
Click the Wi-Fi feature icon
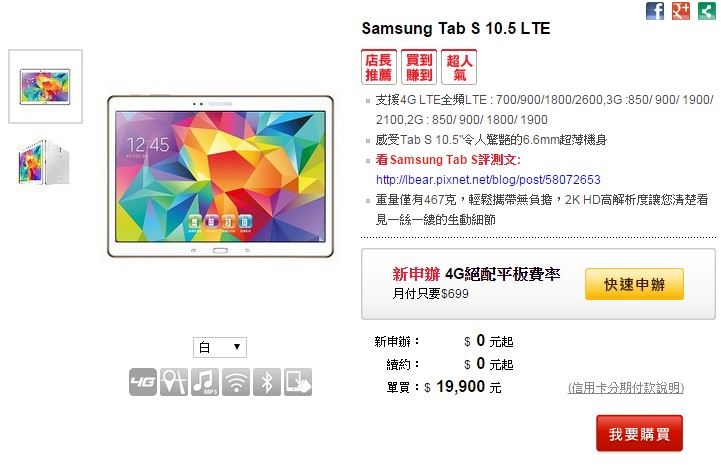[x=236, y=382]
